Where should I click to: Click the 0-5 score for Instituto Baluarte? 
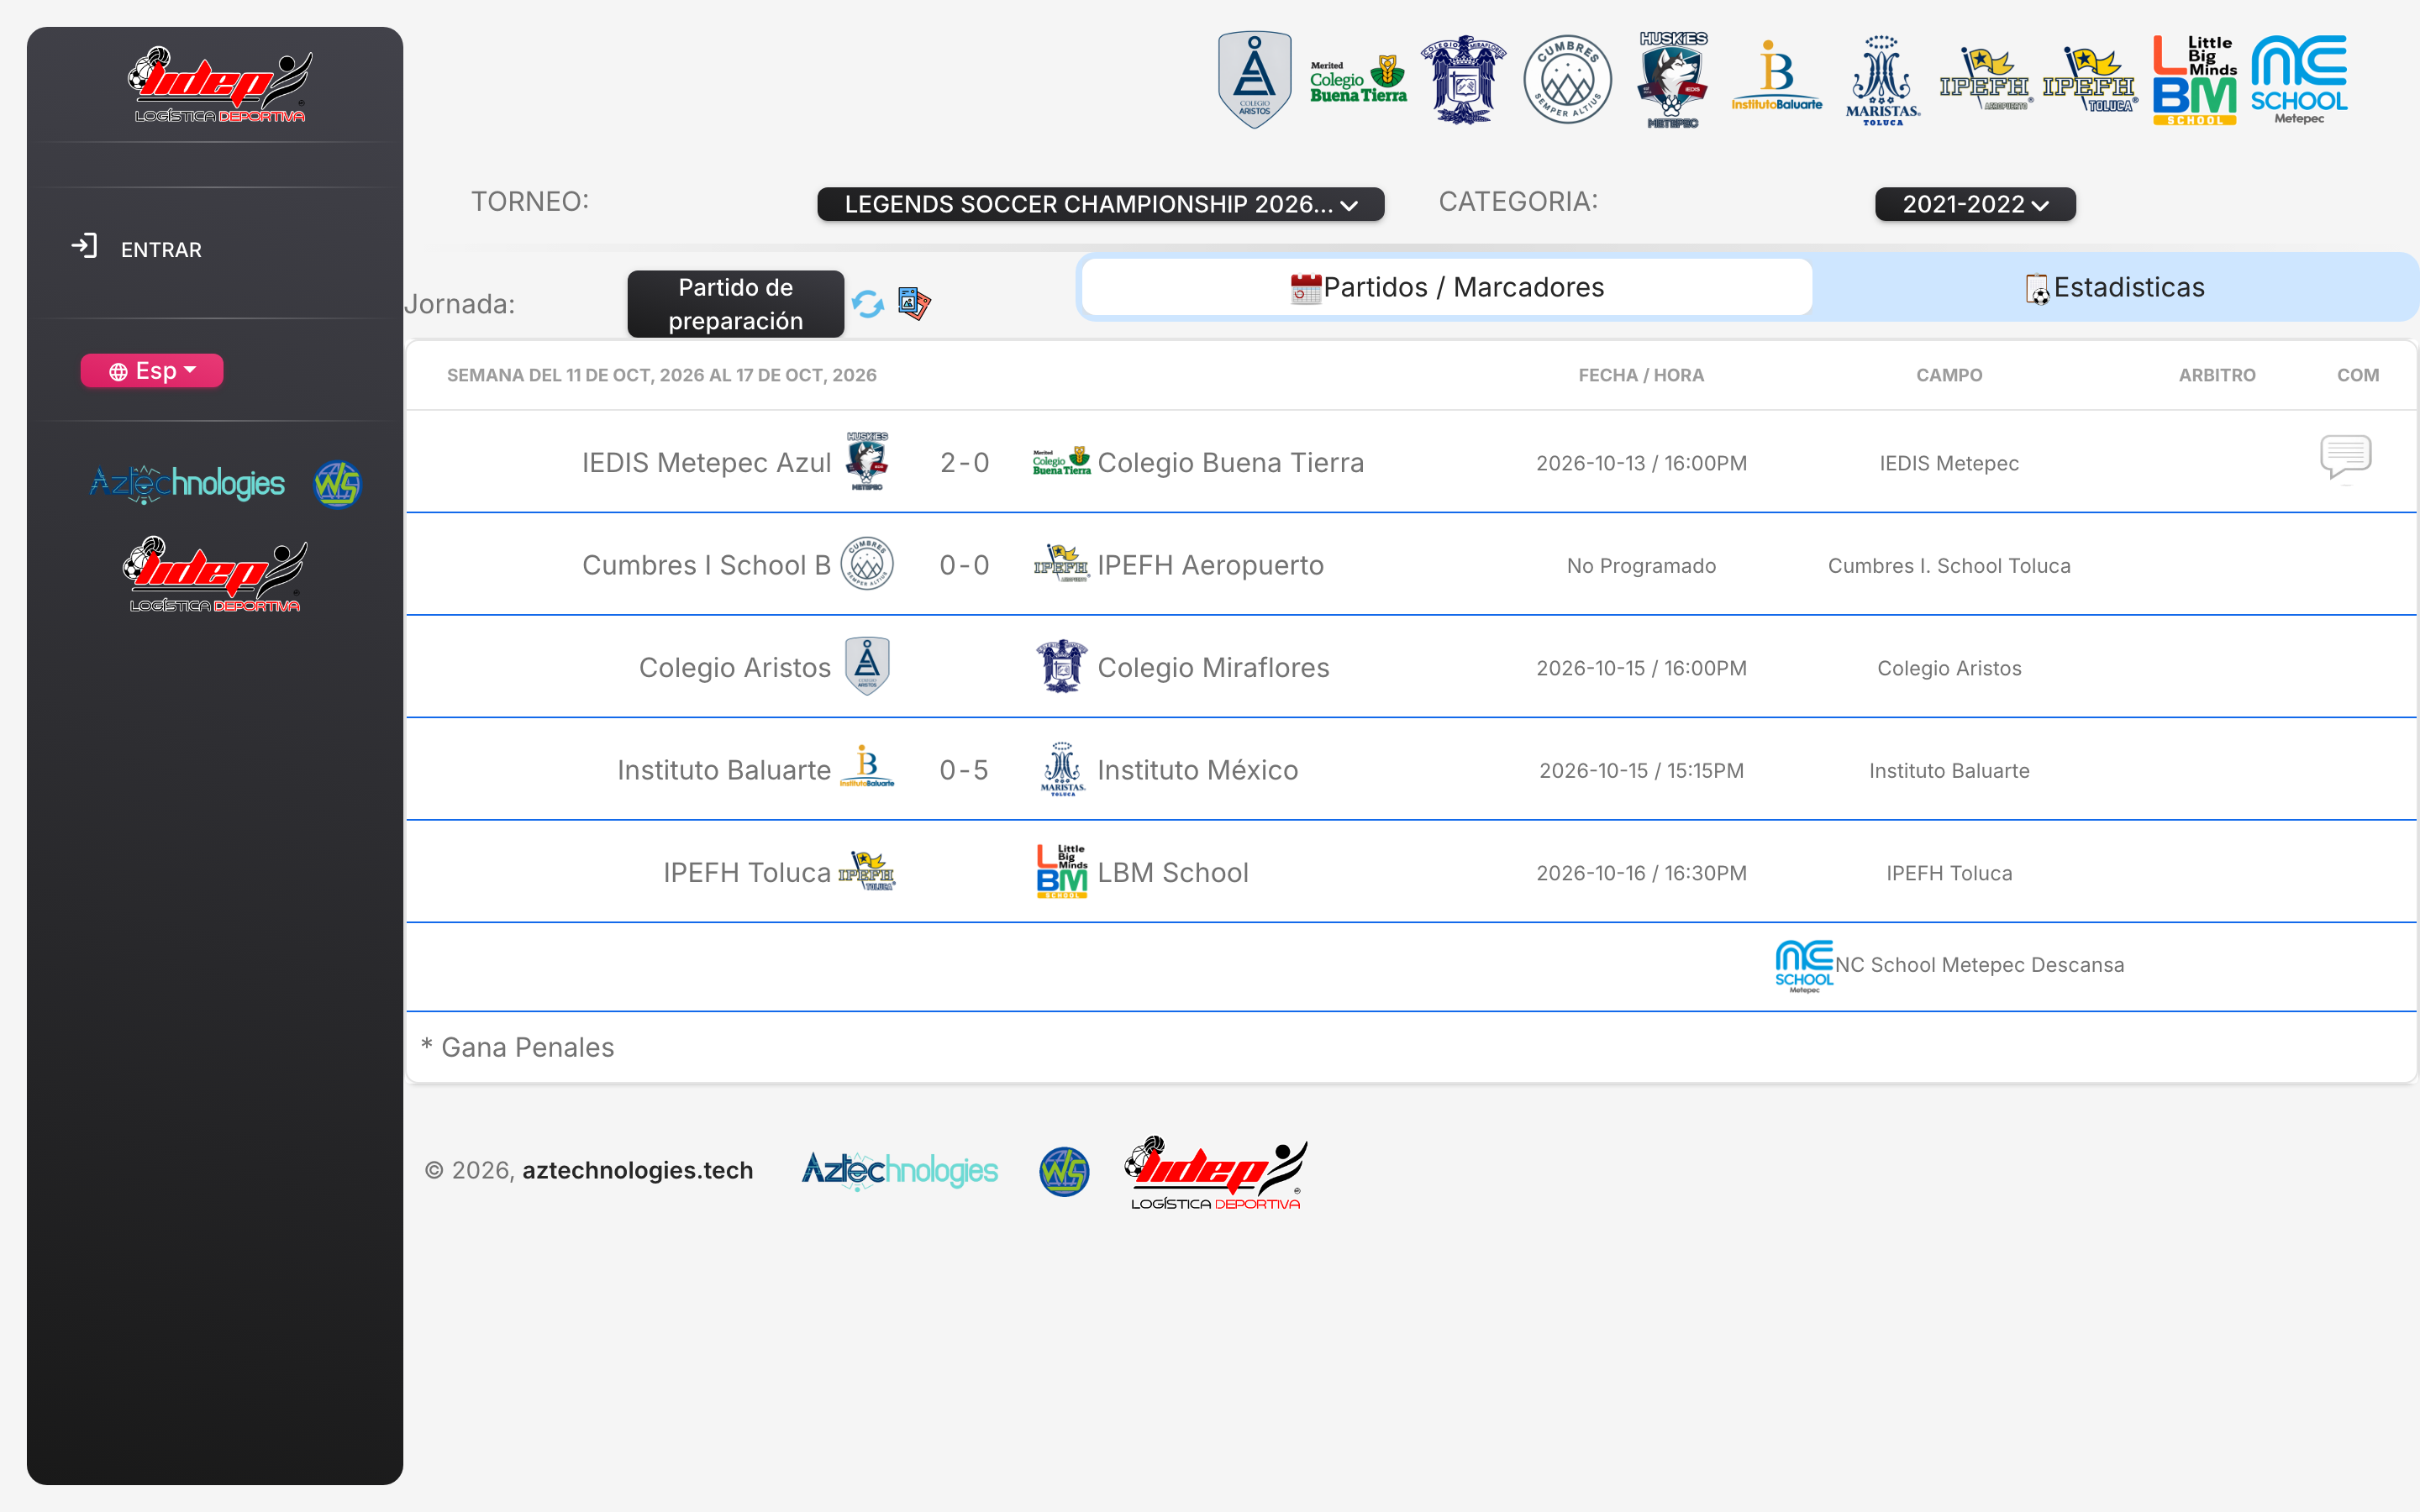[964, 770]
